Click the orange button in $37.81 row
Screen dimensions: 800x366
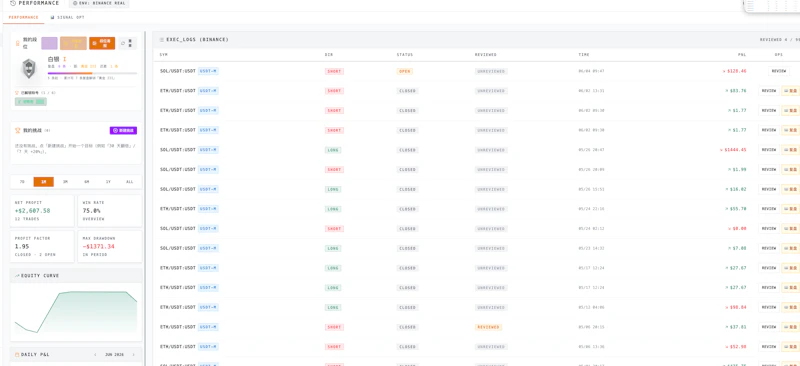click(x=790, y=327)
